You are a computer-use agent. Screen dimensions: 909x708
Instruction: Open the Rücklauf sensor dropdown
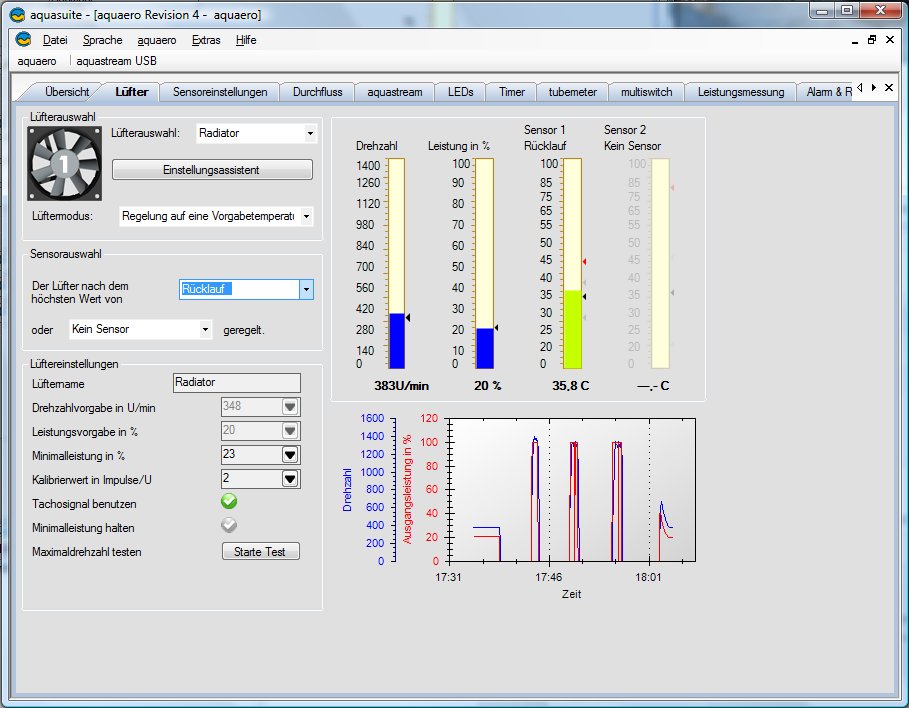[x=307, y=289]
